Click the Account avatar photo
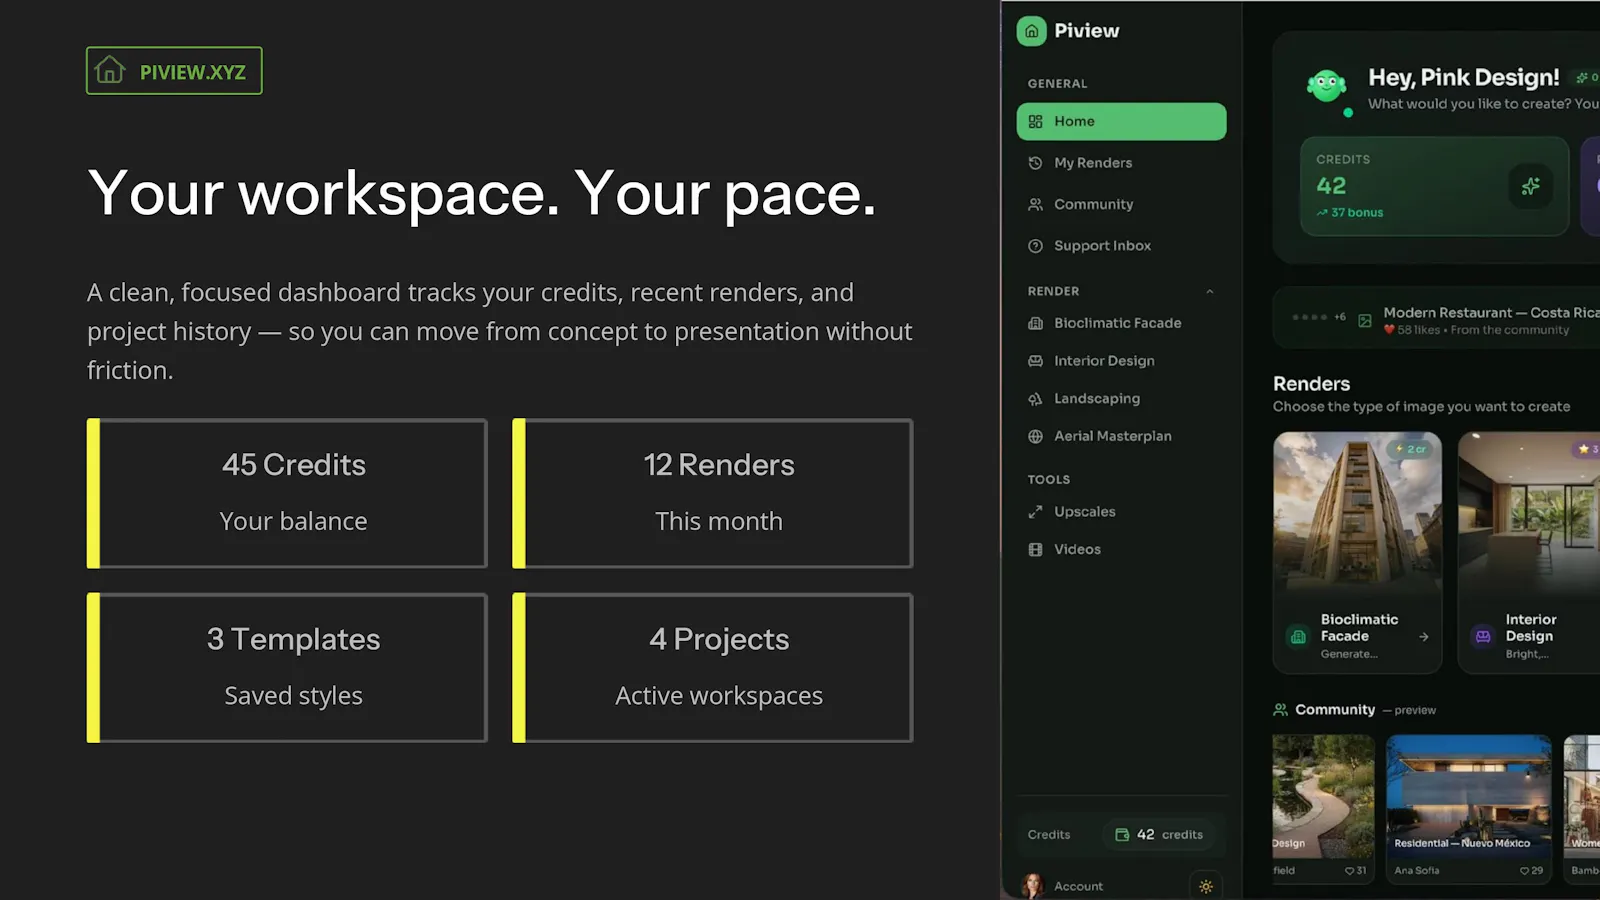This screenshot has width=1600, height=900. (x=1033, y=886)
